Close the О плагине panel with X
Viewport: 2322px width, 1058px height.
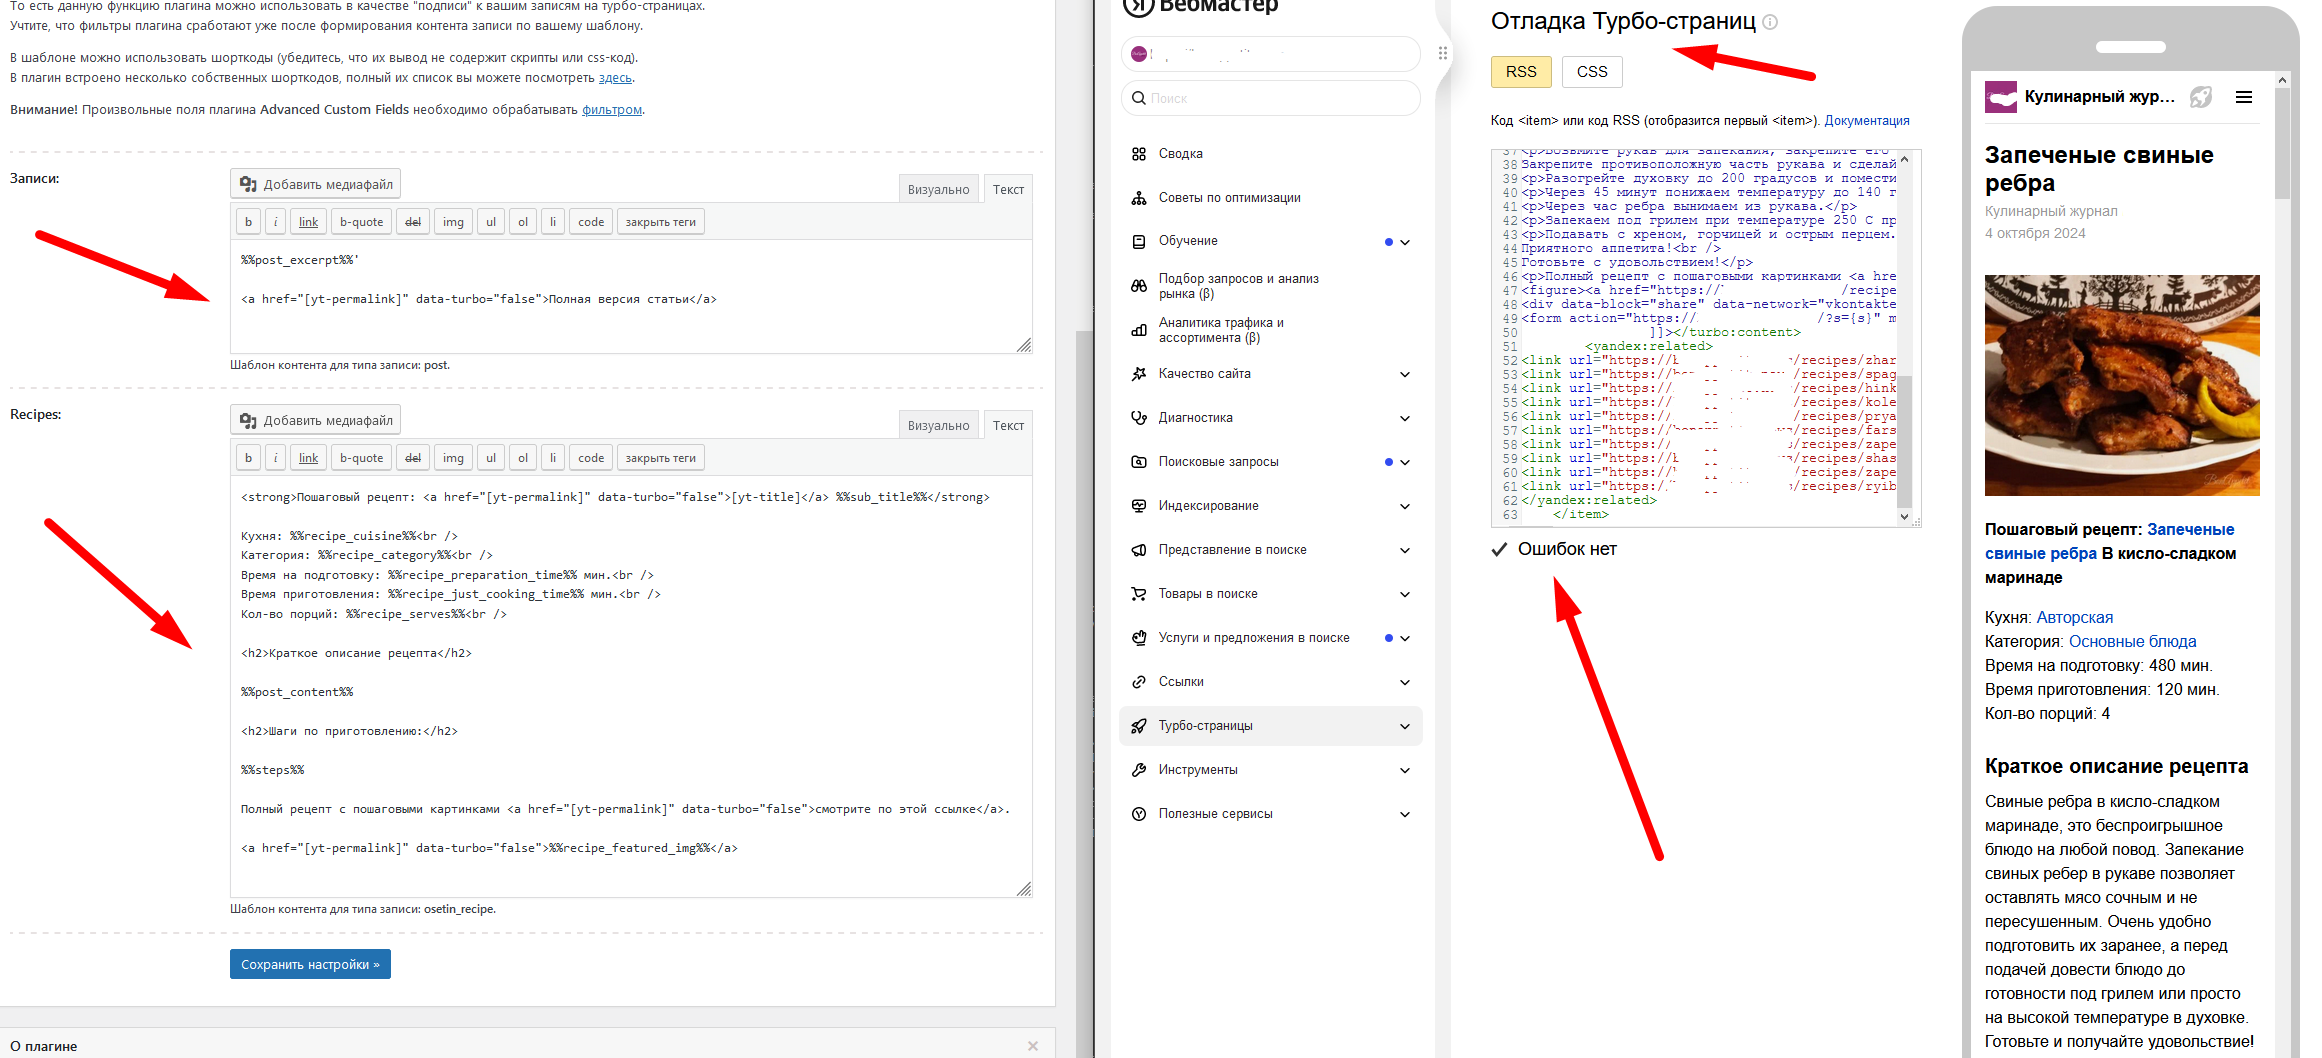1032,1046
